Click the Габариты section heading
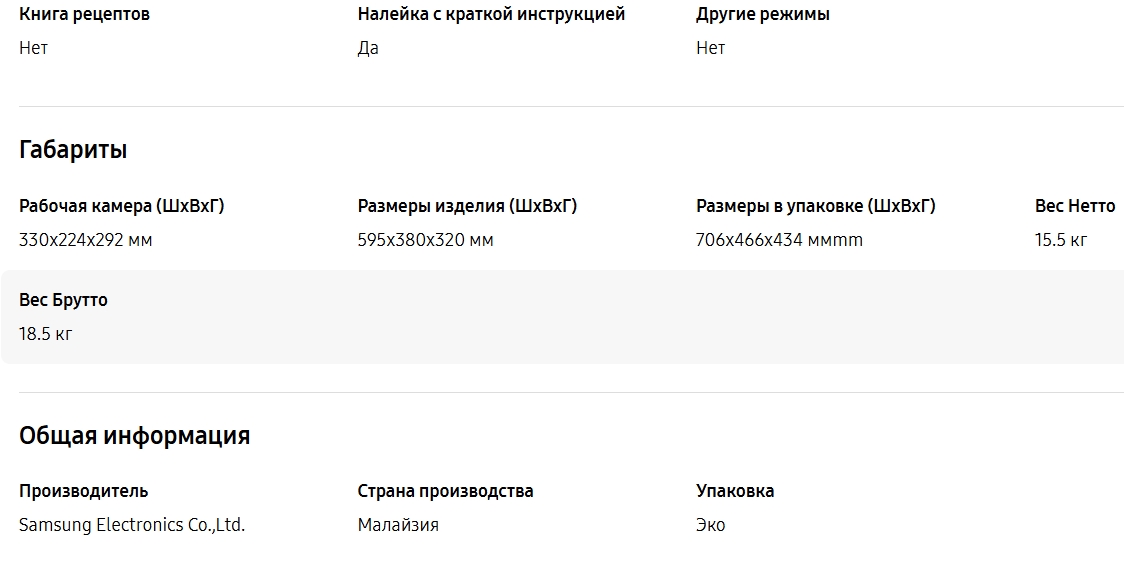The width and height of the screenshot is (1124, 576). click(73, 150)
